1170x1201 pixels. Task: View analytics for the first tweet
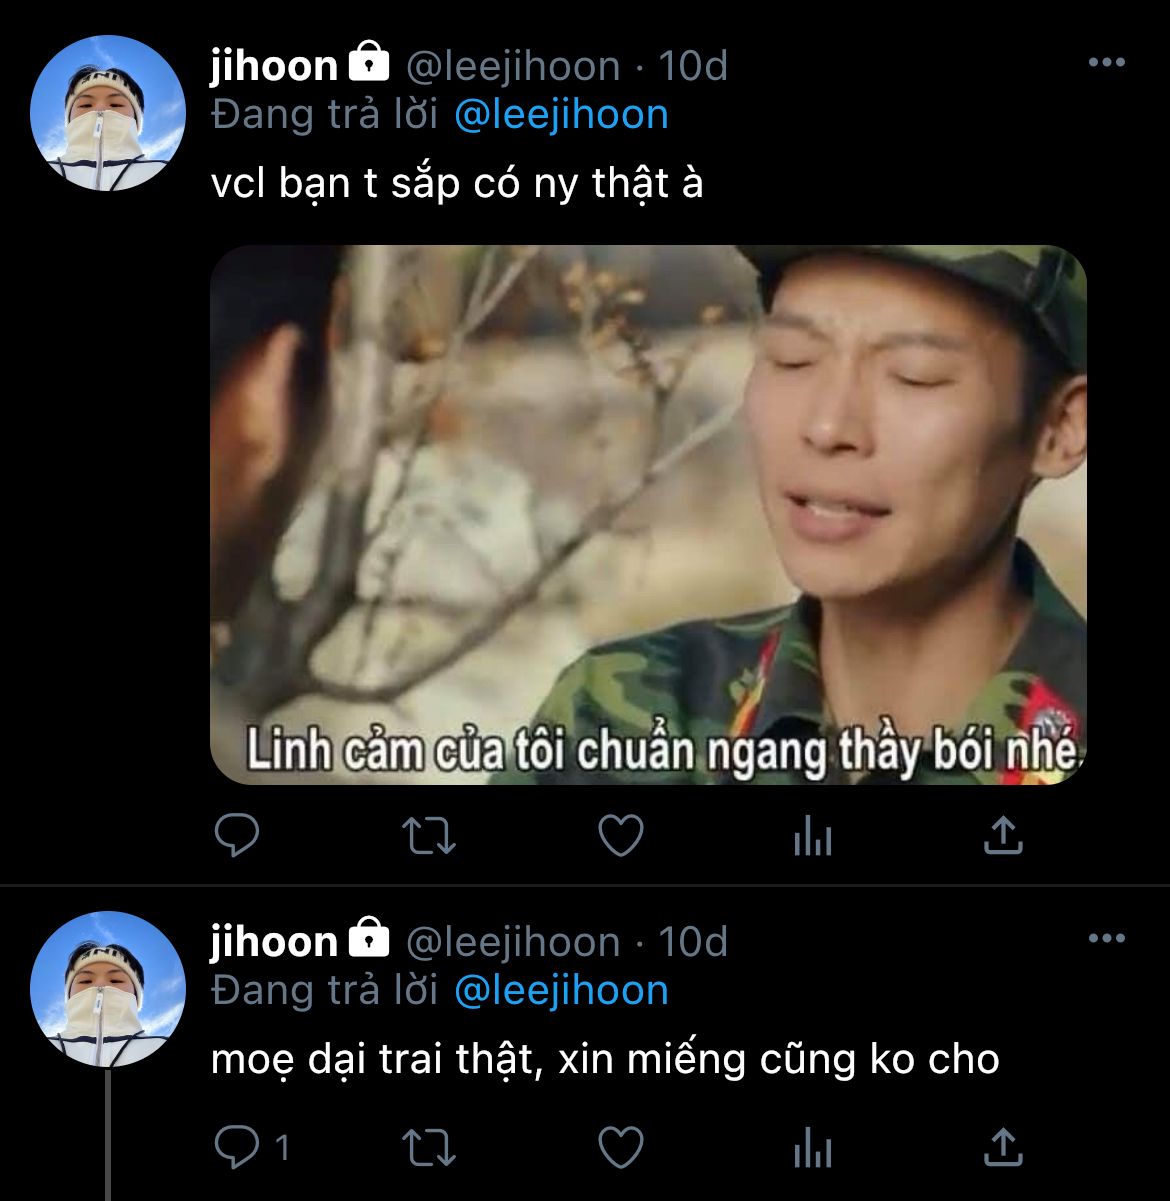pos(812,836)
